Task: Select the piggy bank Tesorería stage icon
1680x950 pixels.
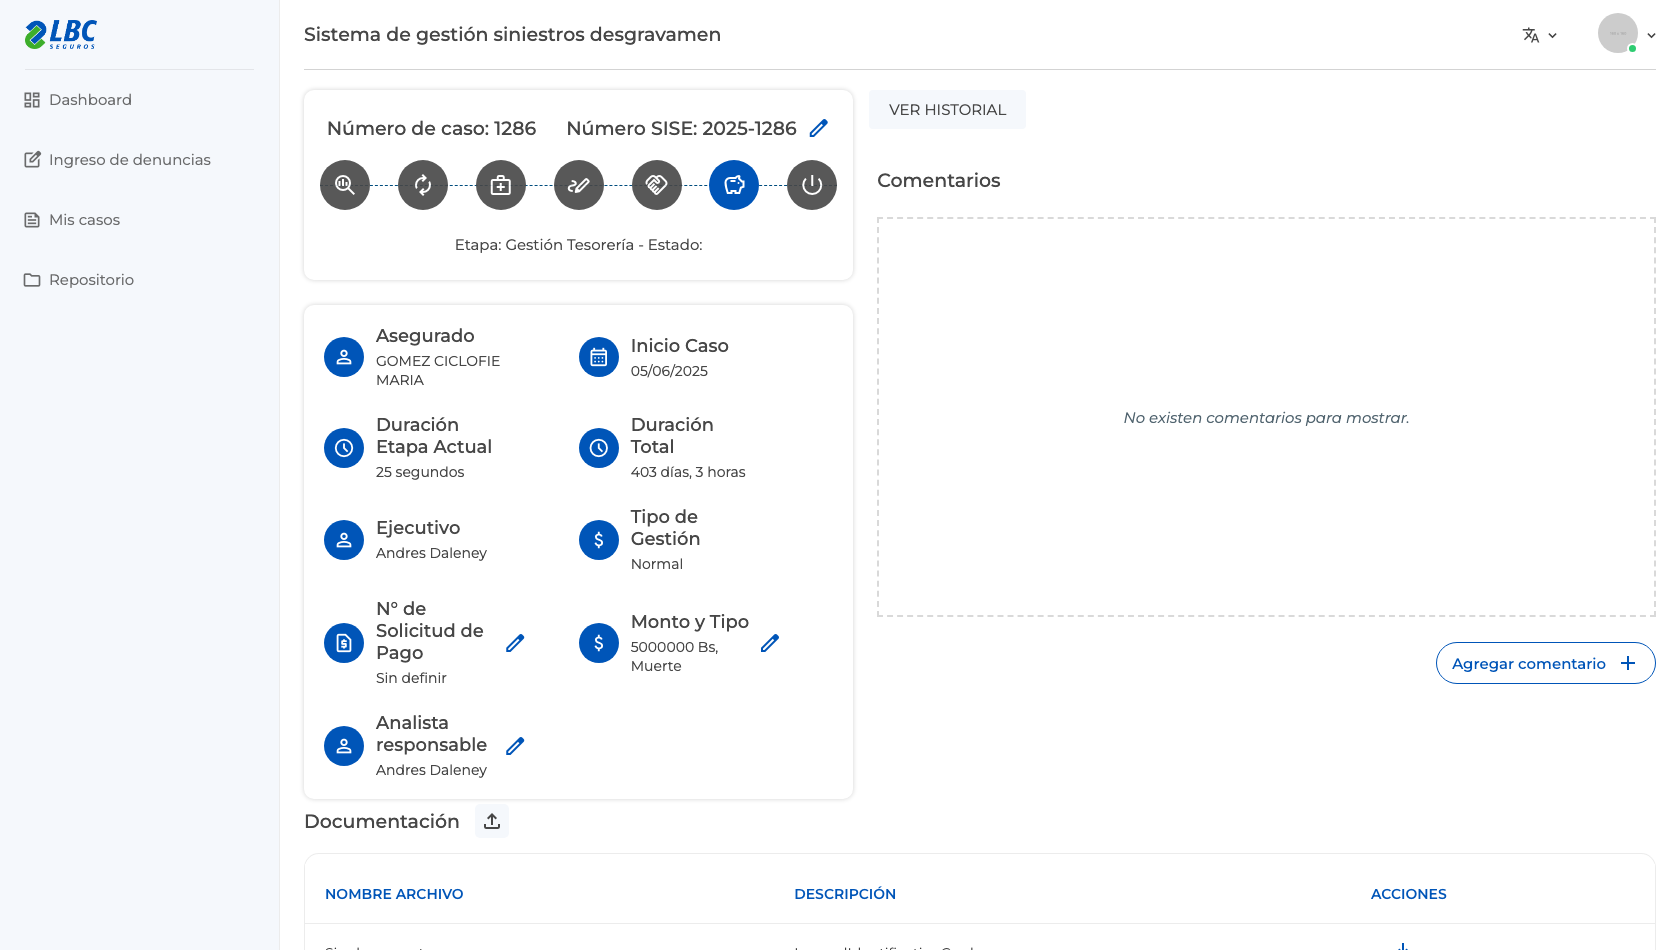Action: click(734, 185)
